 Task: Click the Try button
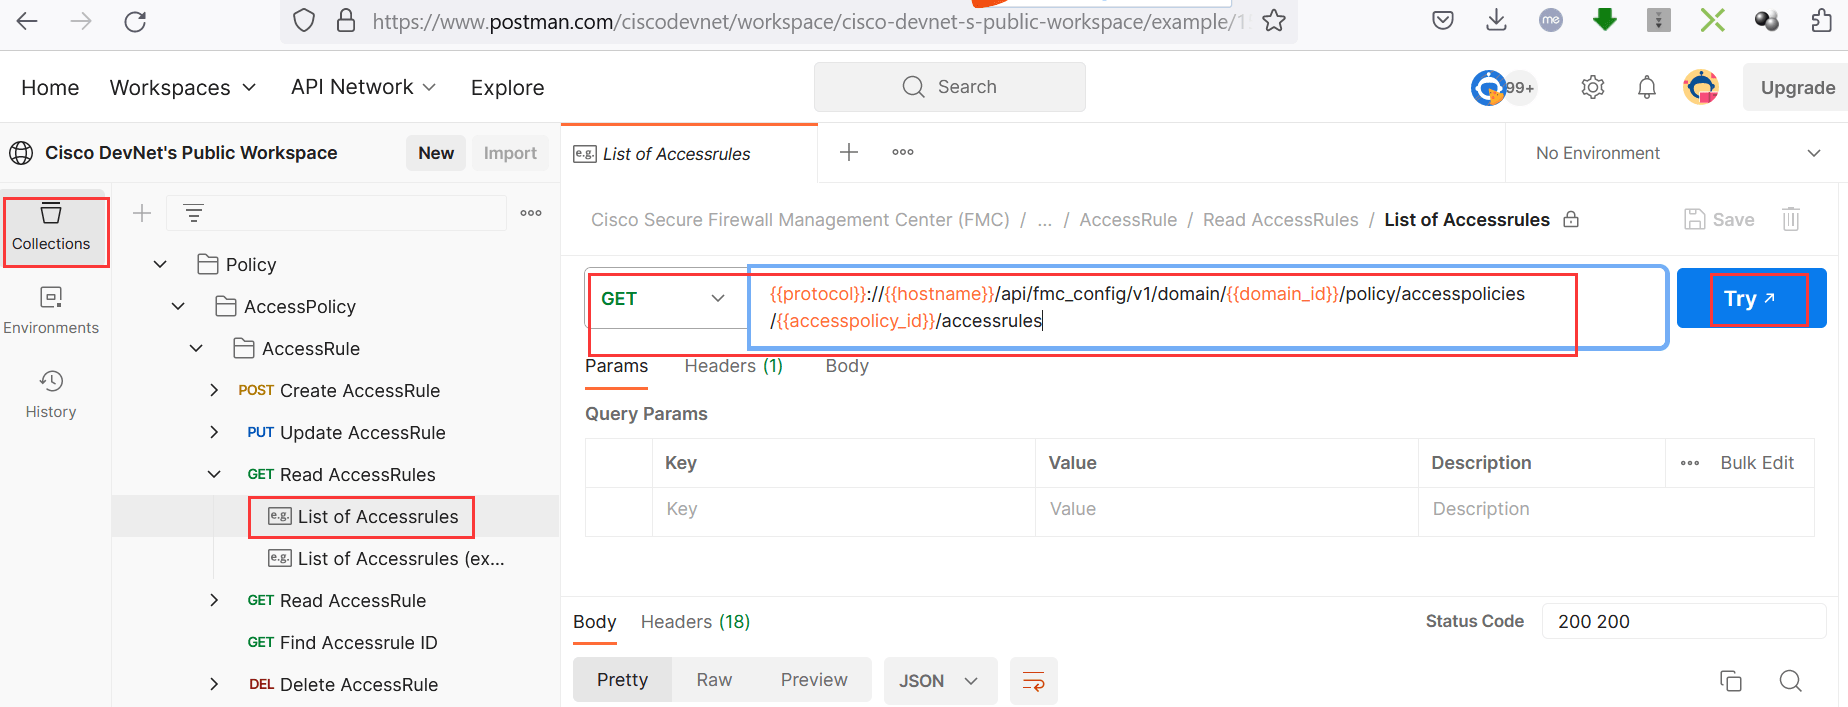[1752, 298]
